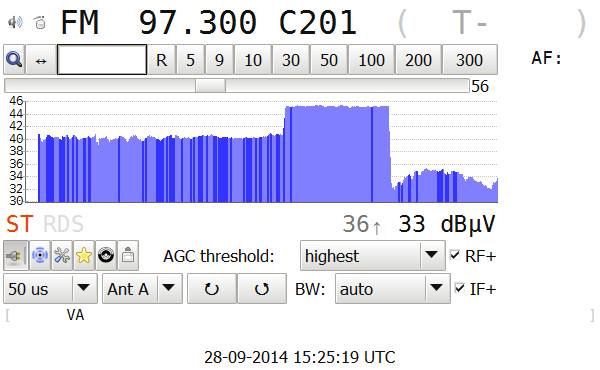Screen dimensions: 600x370
Task: Click the magnifier search icon
Action: pyautogui.click(x=14, y=60)
